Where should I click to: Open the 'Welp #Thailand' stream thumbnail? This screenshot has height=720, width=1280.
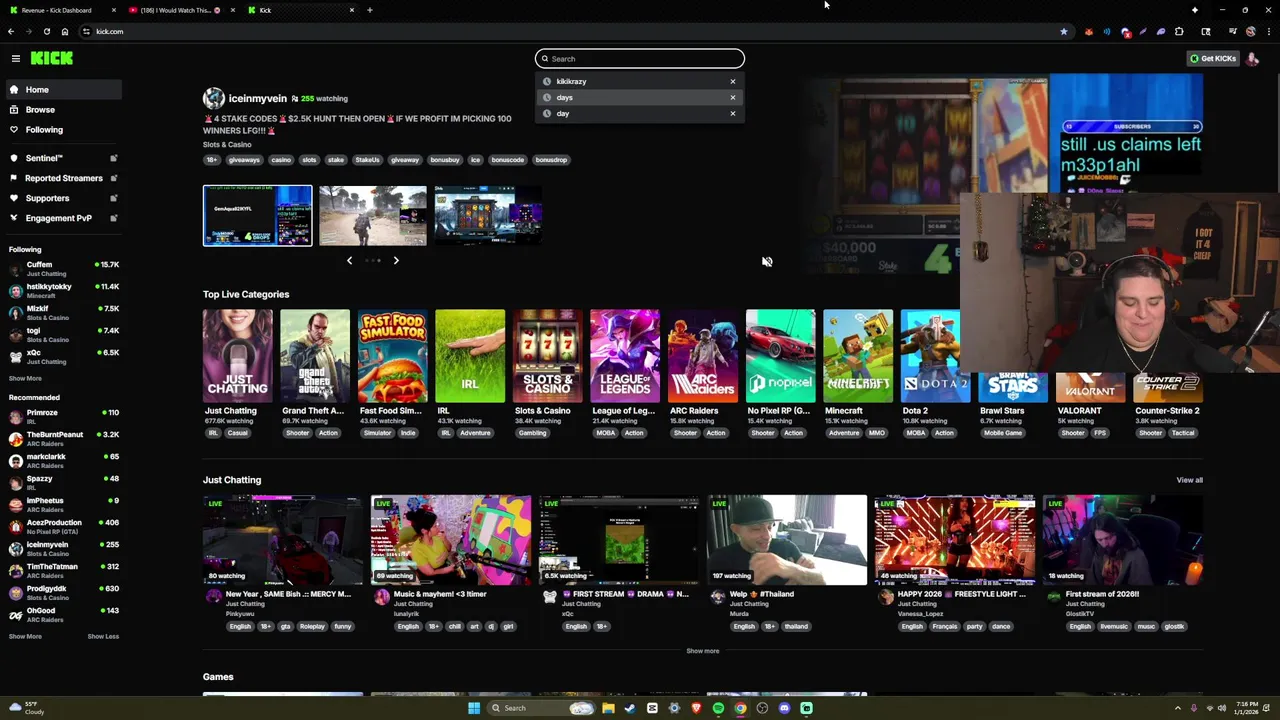click(x=787, y=540)
